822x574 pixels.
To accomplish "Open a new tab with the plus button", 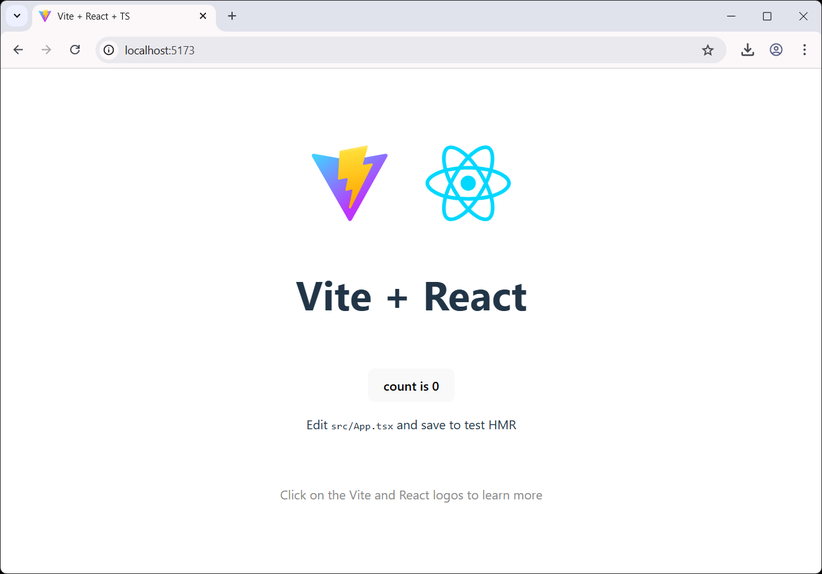I will [x=232, y=16].
